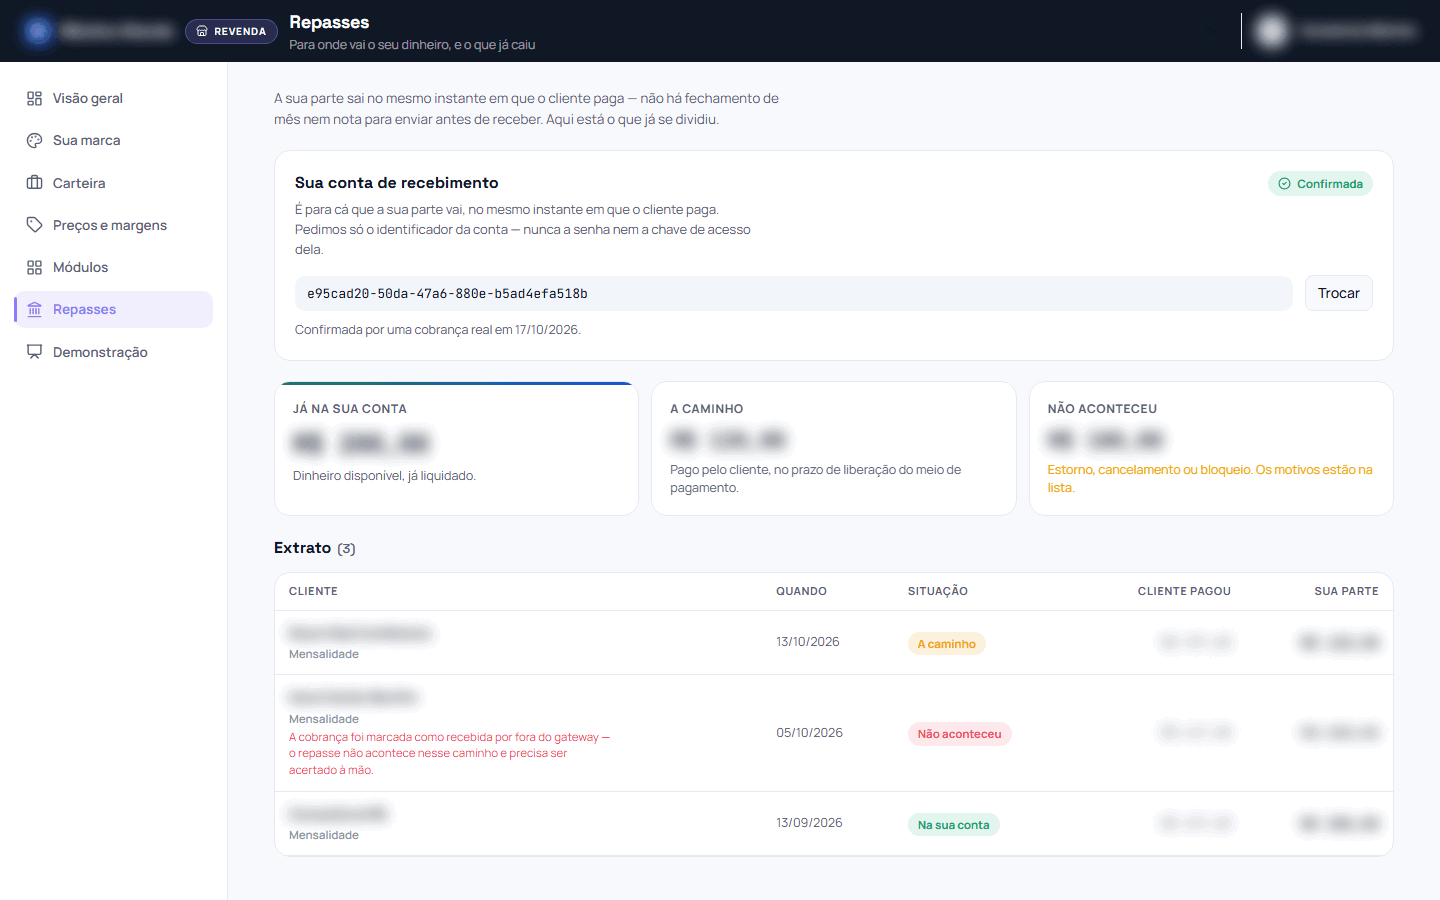Click Mensalidade label in 13/10/2026 row
Image resolution: width=1440 pixels, height=900 pixels.
pyautogui.click(x=323, y=654)
